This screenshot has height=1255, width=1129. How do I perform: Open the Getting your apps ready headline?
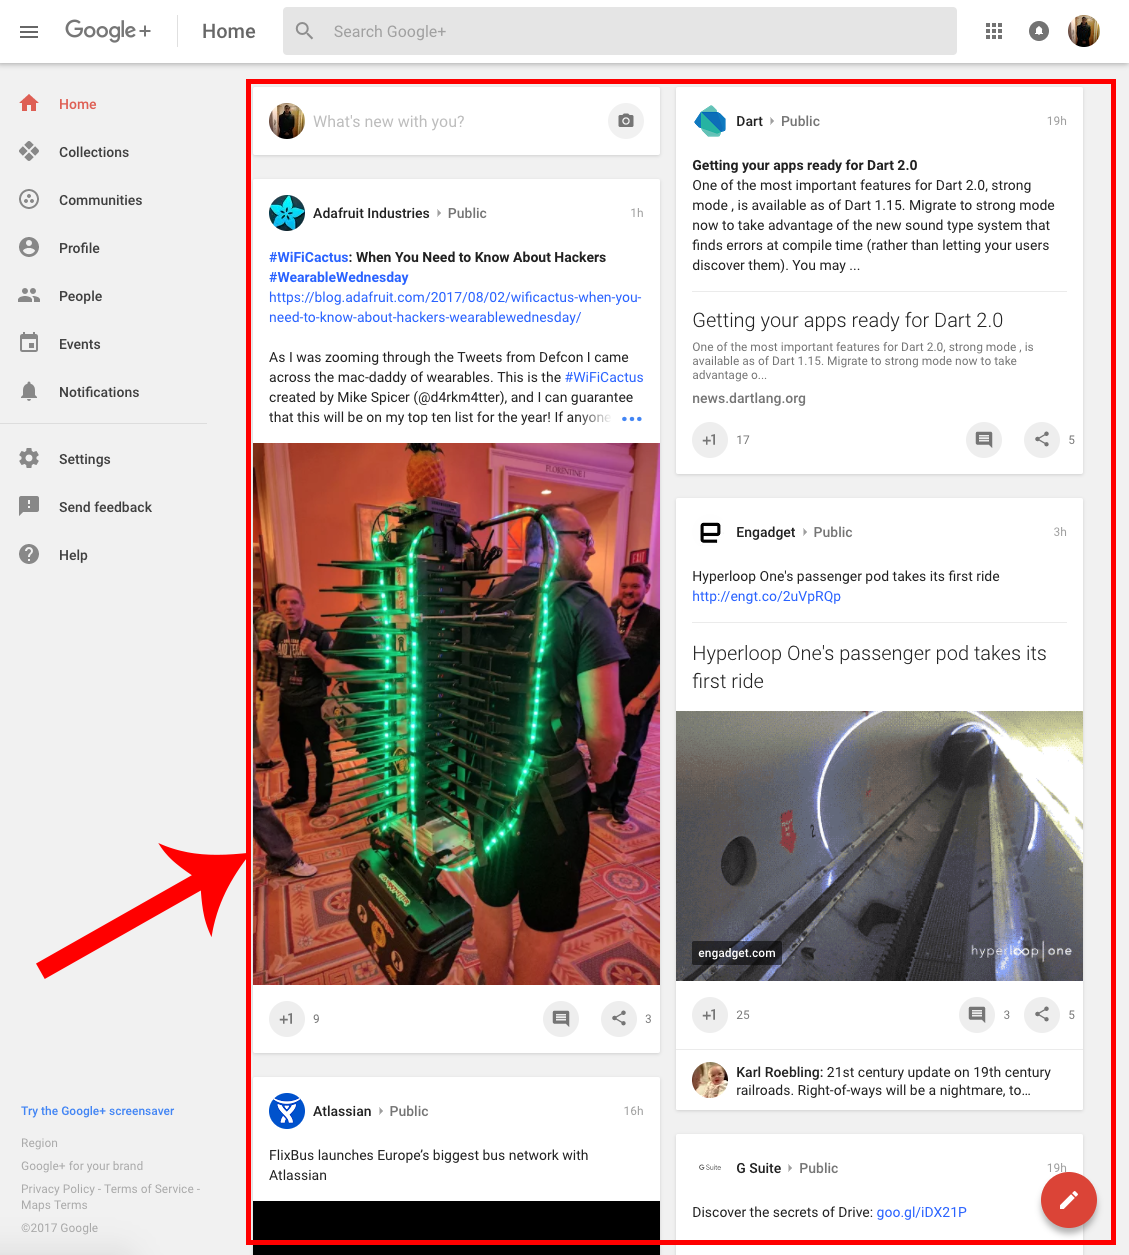(x=847, y=320)
